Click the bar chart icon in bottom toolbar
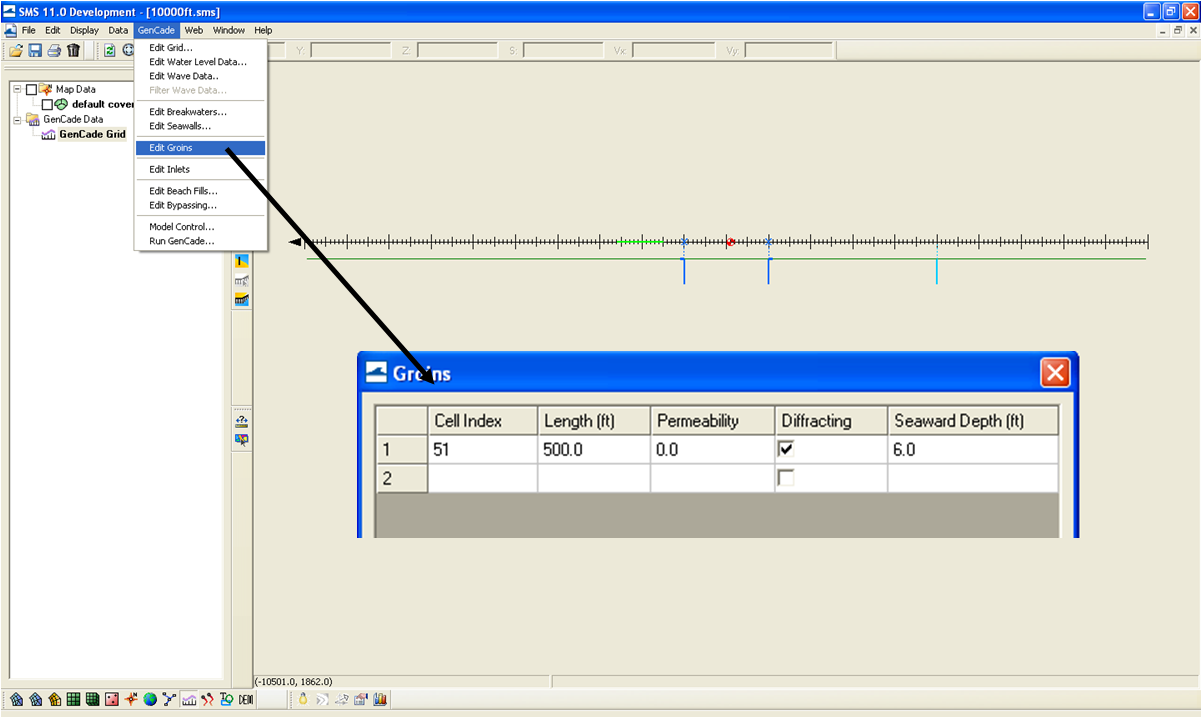Image resolution: width=1202 pixels, height=718 pixels. pos(381,699)
